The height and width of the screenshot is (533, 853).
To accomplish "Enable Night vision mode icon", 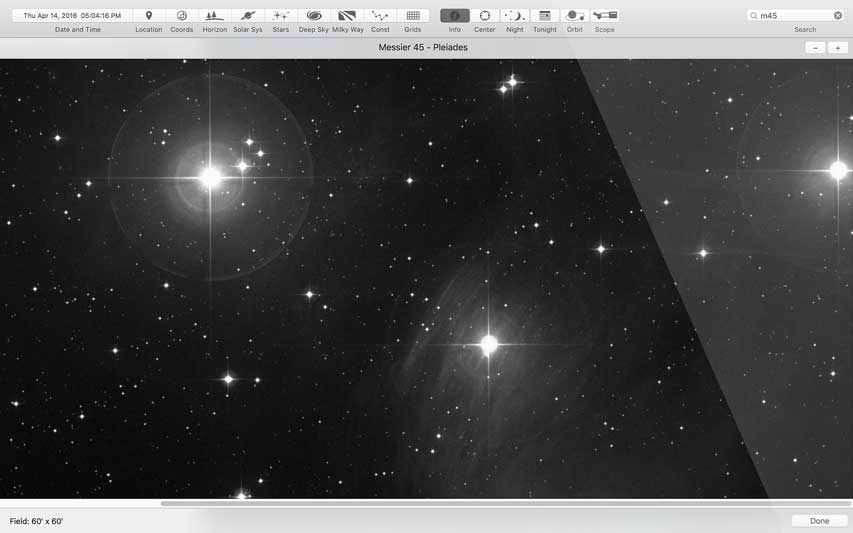I will (515, 16).
